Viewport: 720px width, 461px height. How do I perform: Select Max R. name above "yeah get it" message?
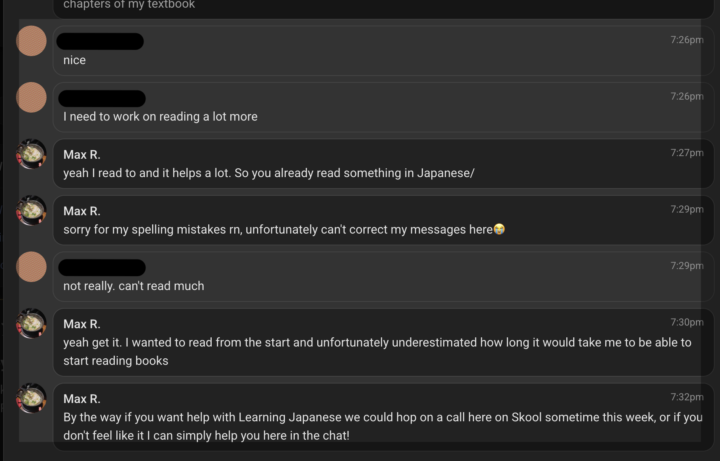[x=82, y=324]
